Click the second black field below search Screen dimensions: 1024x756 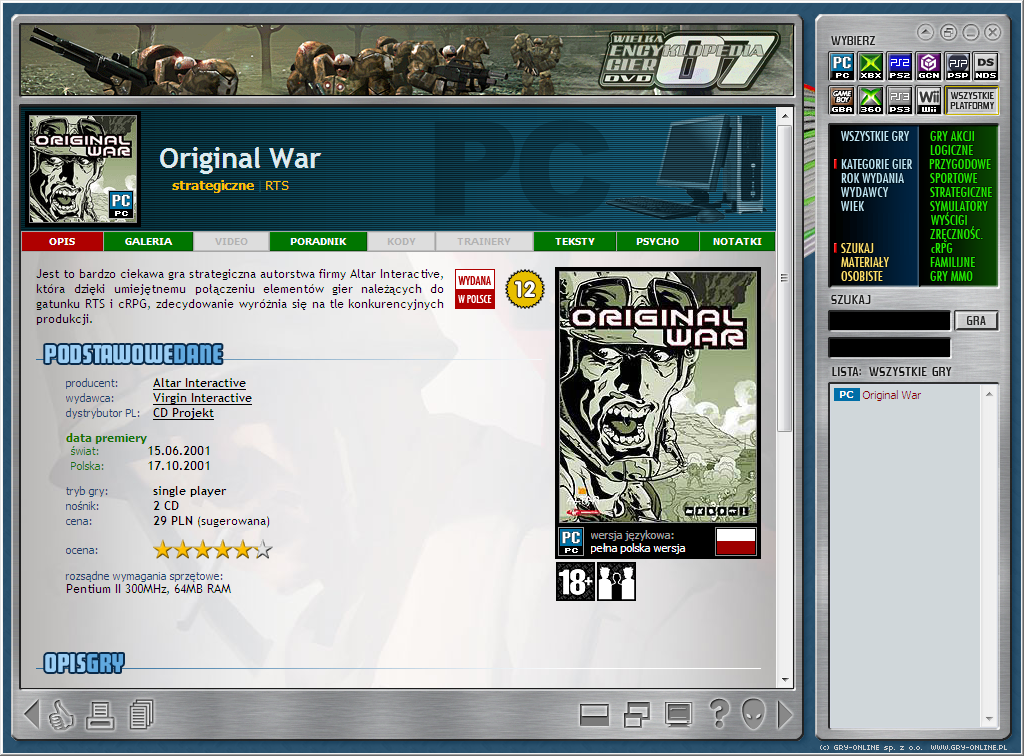tap(889, 347)
